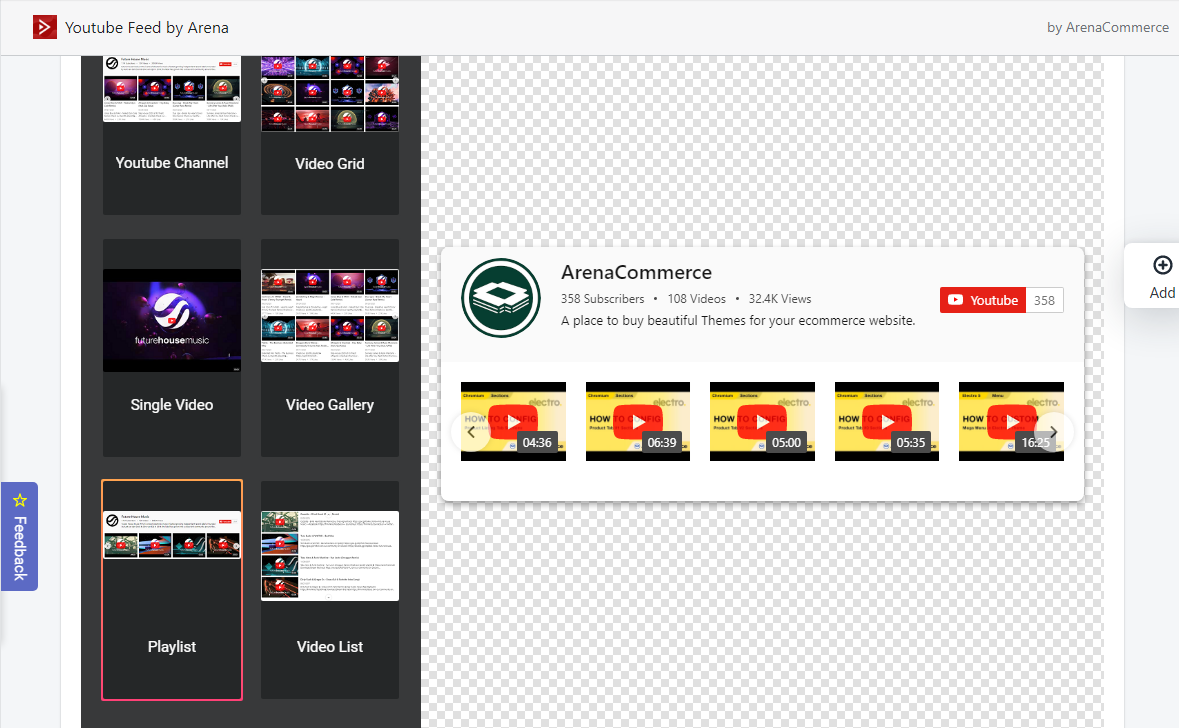The height and width of the screenshot is (728, 1179).
Task: Select the Video Grid template card
Action: click(330, 135)
